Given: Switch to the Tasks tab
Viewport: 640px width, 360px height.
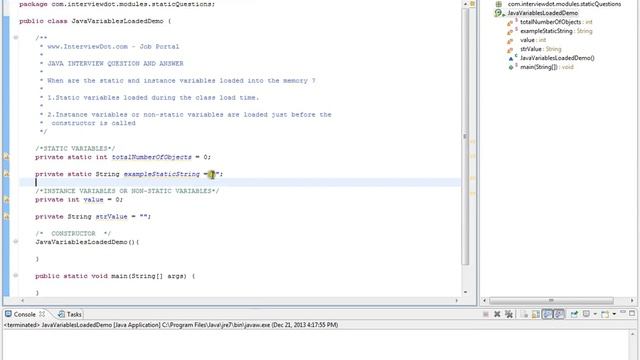Looking at the screenshot, I should coord(70,314).
